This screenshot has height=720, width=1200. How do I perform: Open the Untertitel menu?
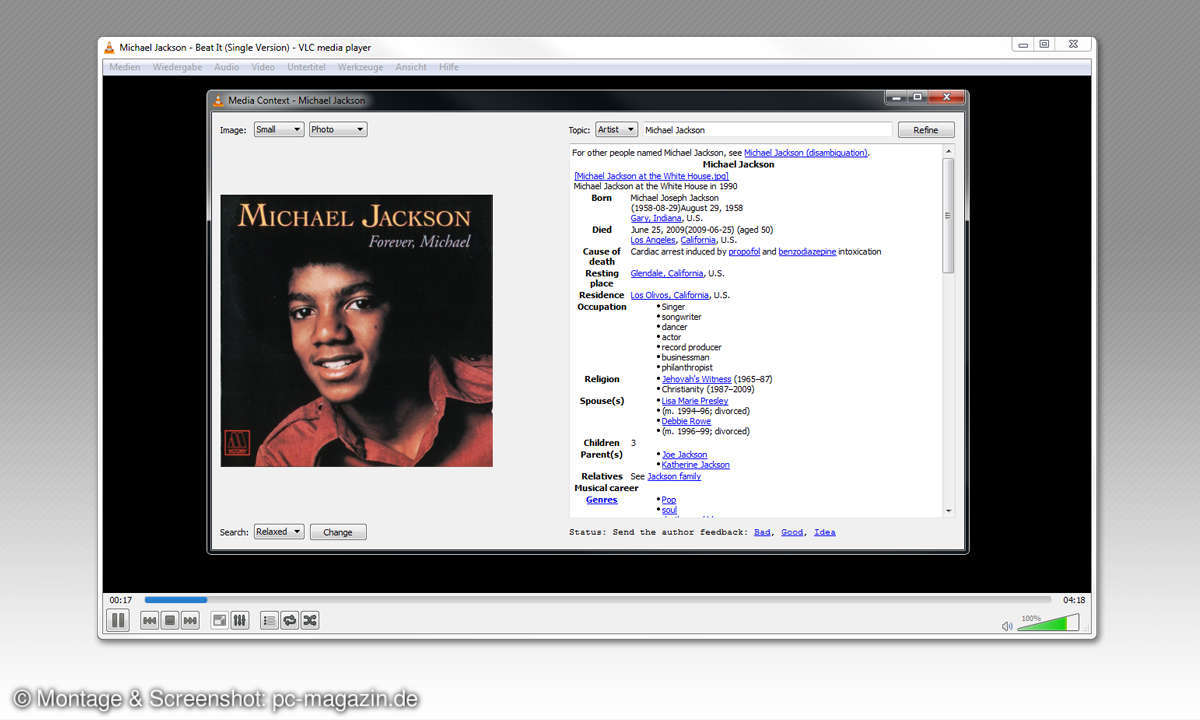point(306,67)
